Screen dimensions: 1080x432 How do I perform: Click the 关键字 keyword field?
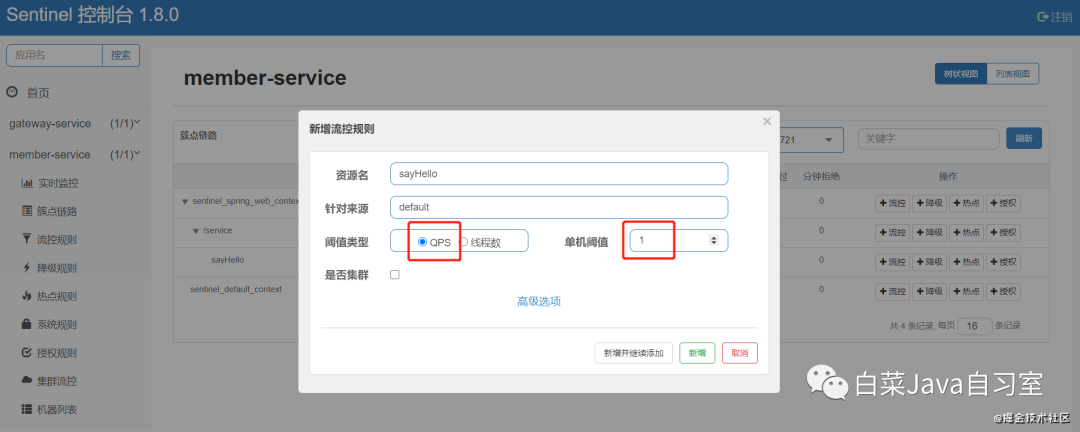[x=928, y=138]
